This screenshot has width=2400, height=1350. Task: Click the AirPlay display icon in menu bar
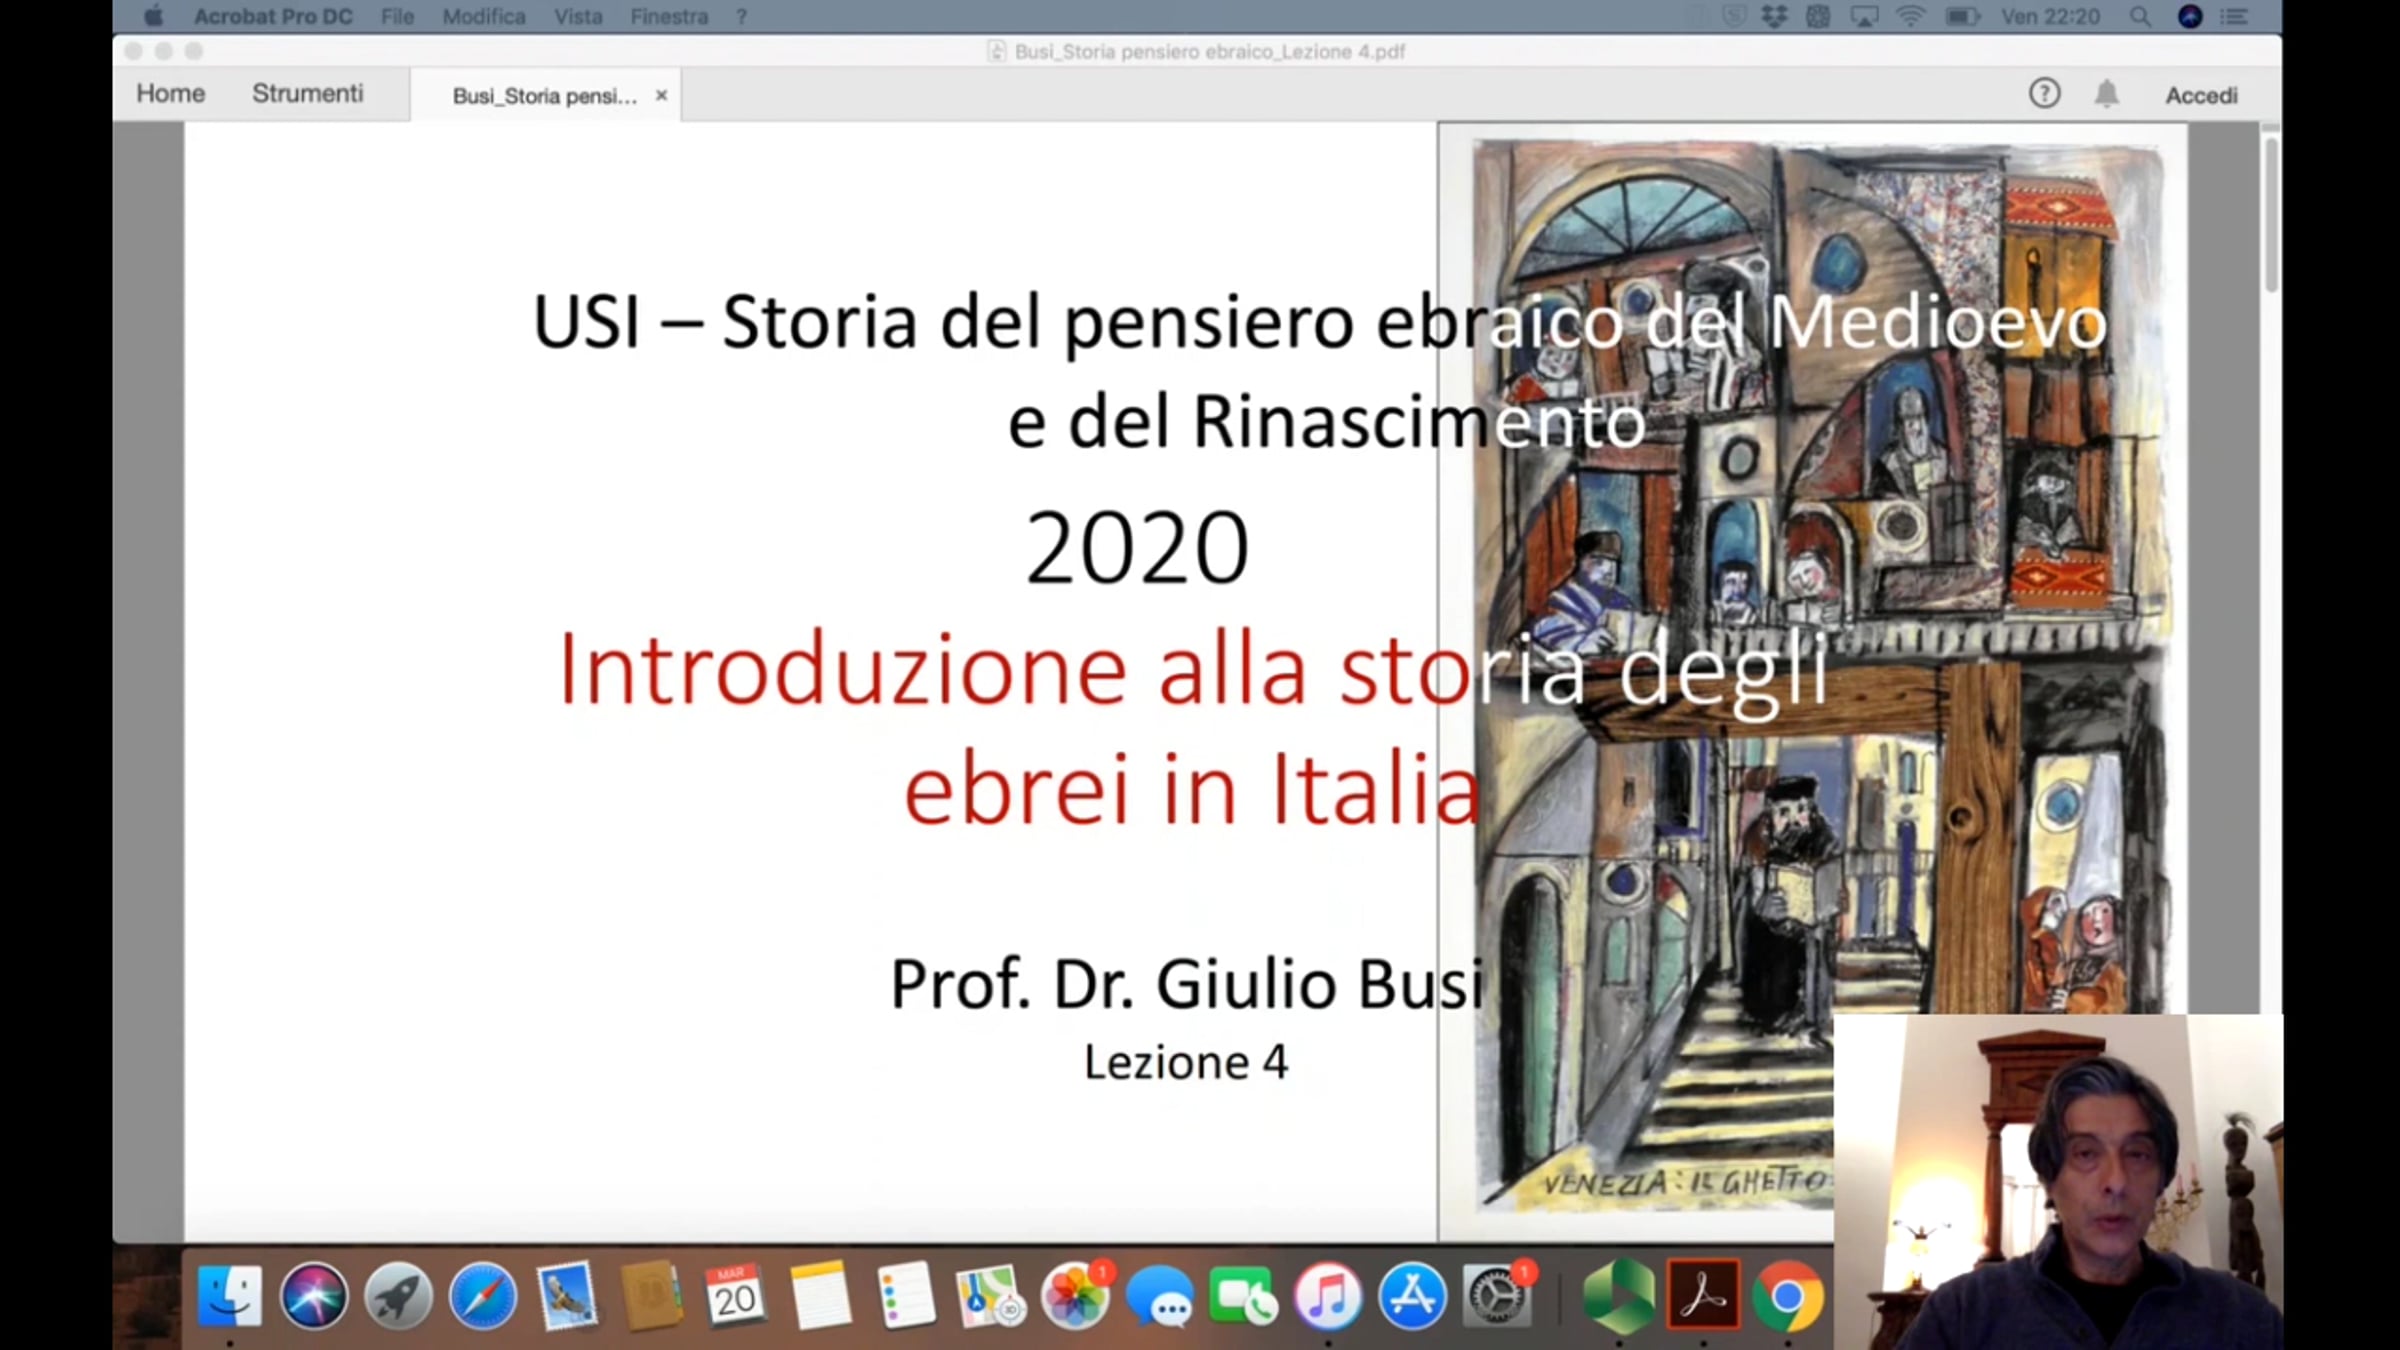pyautogui.click(x=1864, y=17)
